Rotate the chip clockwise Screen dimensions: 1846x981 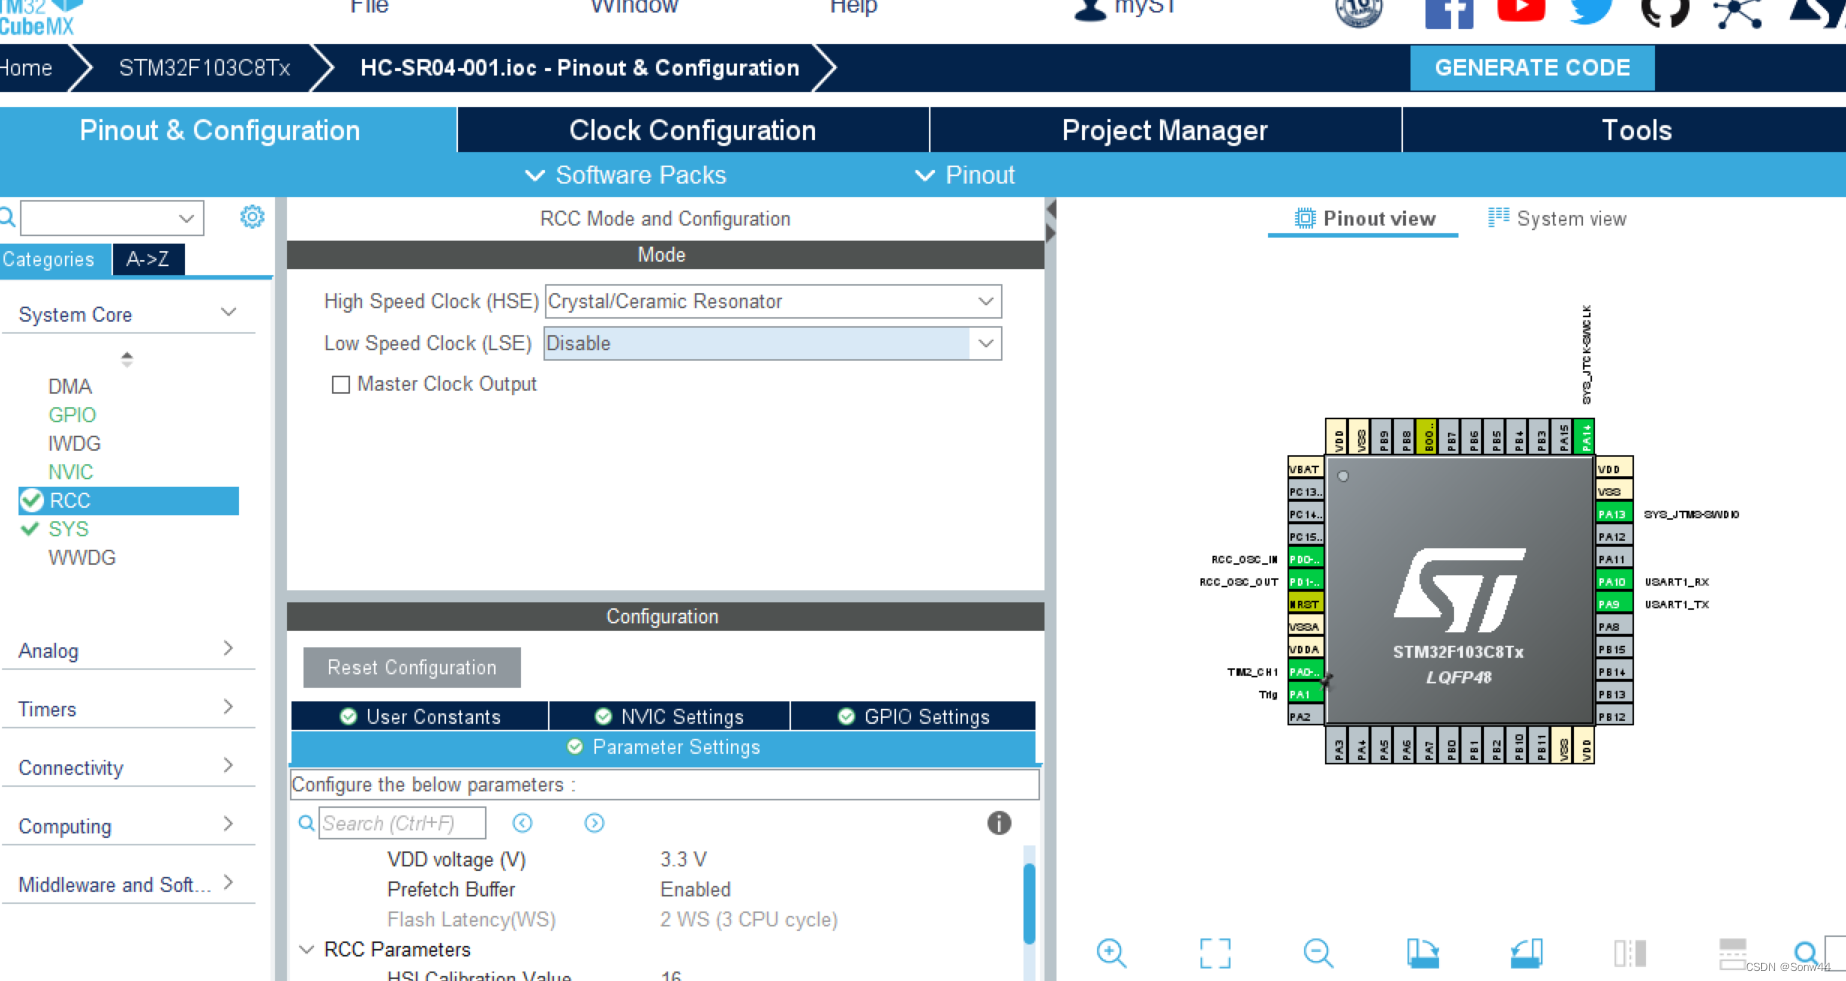tap(1422, 953)
